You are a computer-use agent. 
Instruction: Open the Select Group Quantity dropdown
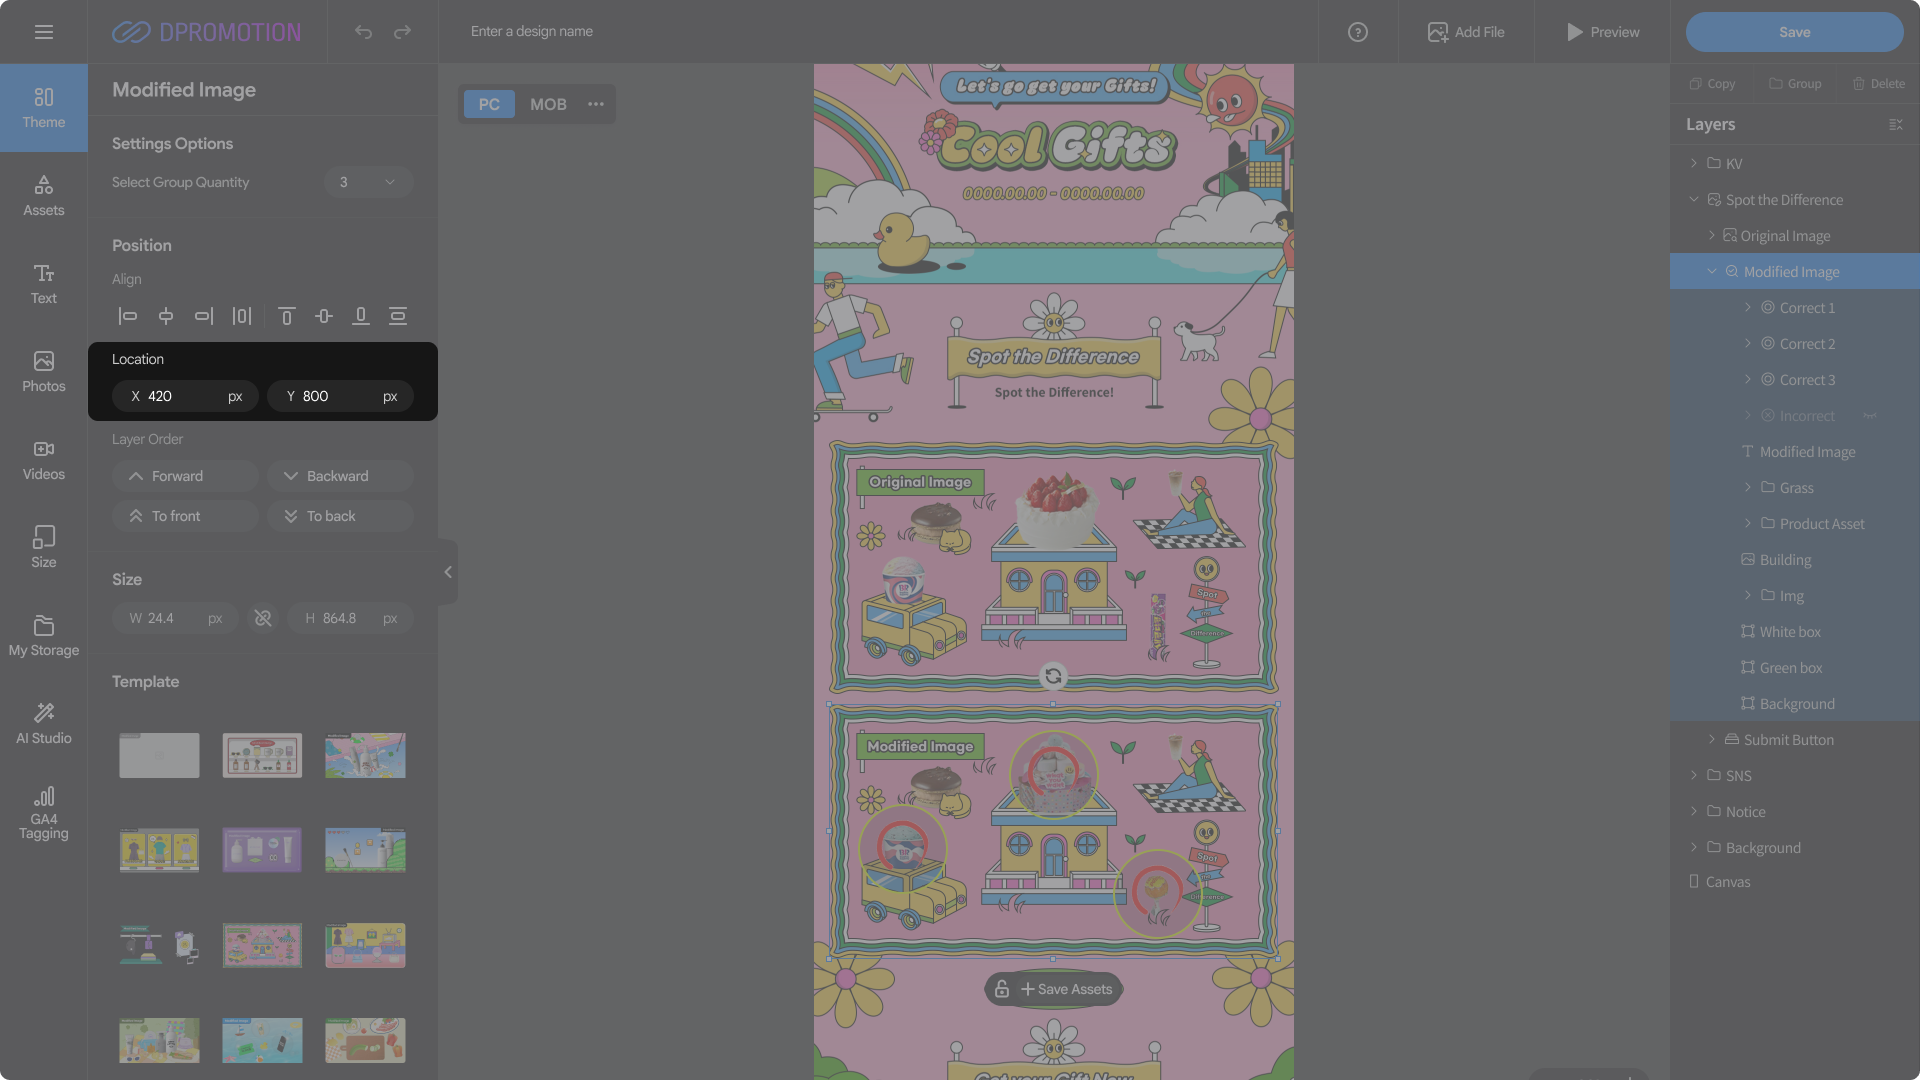point(368,182)
